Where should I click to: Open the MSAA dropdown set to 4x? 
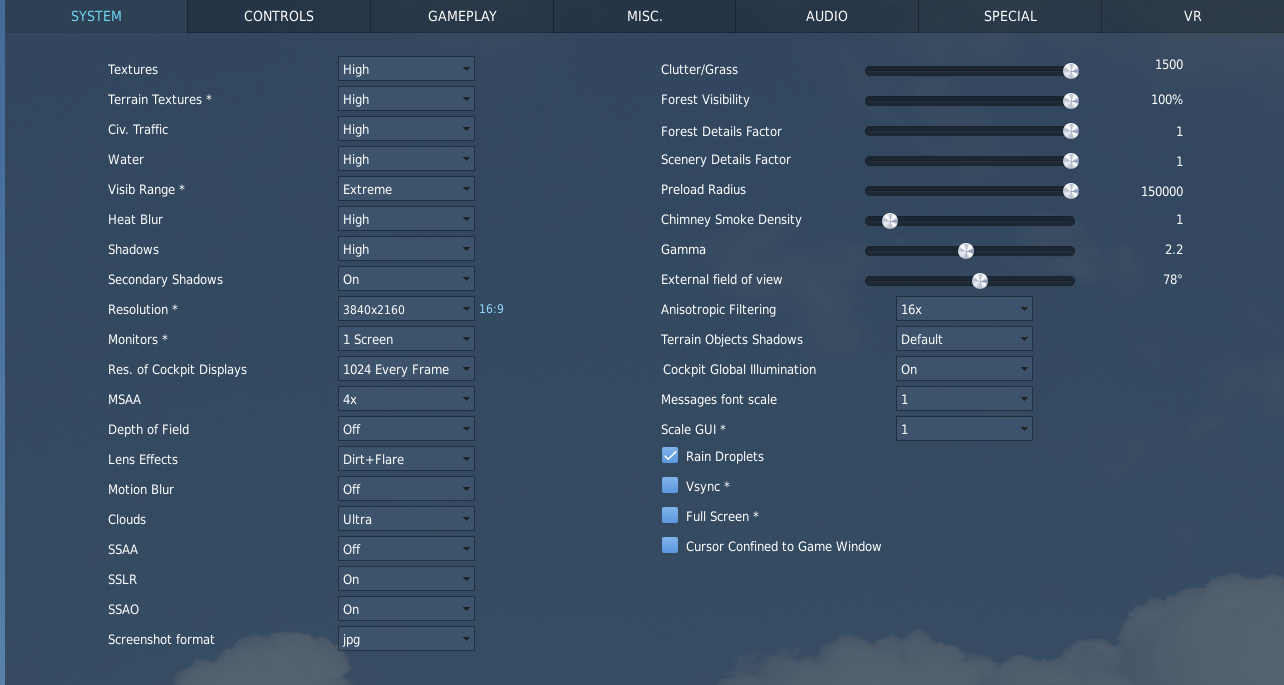tap(406, 399)
